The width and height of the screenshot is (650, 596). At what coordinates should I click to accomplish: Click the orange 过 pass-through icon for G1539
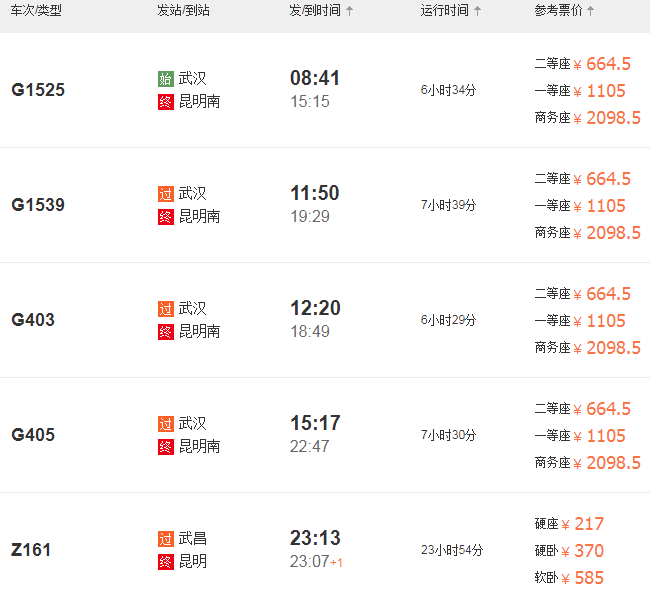click(x=166, y=194)
